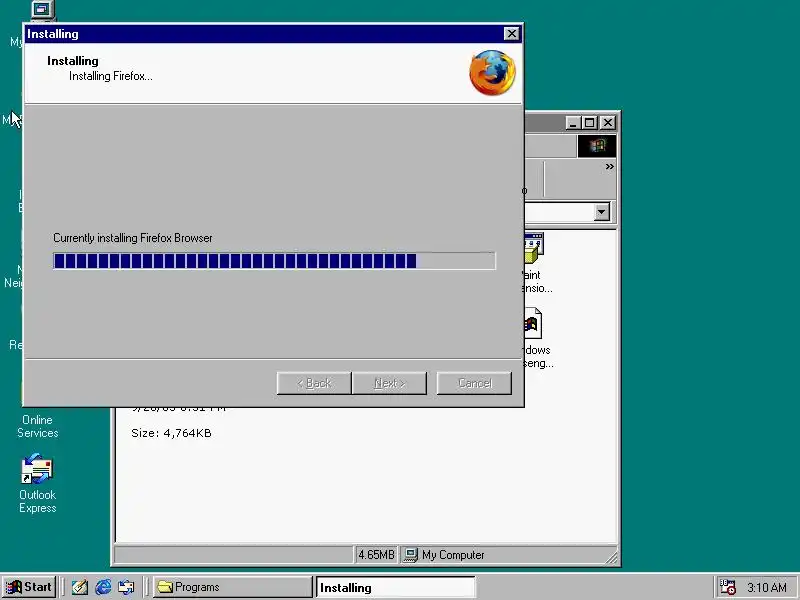Click the Task Scheduler tray icon
800x600 pixels.
point(727,587)
